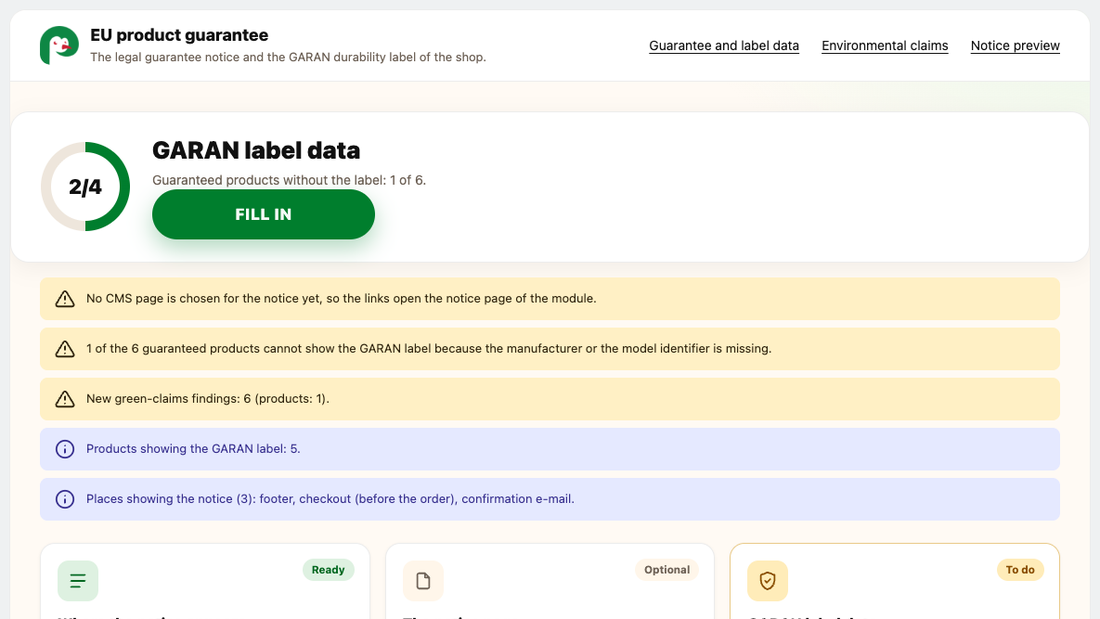This screenshot has height=619, width=1100.
Task: Go to Environmental claims
Action: (x=885, y=46)
